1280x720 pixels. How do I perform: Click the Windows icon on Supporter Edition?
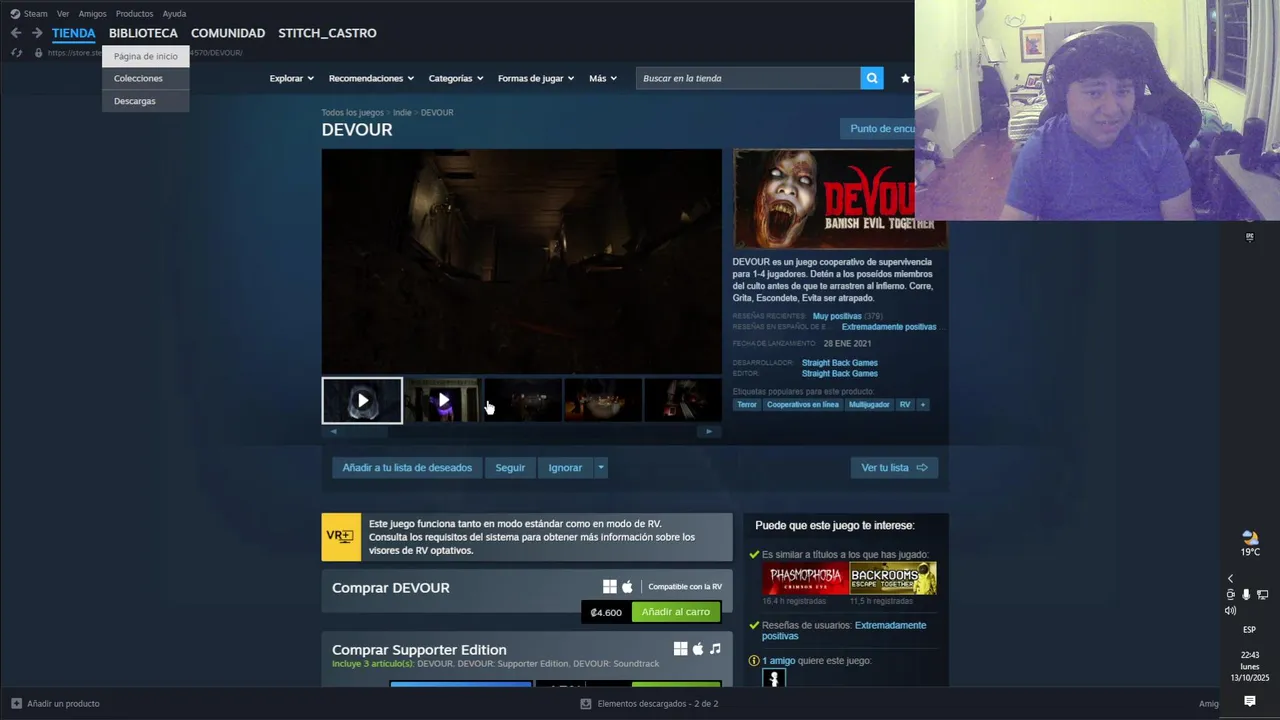click(x=680, y=649)
